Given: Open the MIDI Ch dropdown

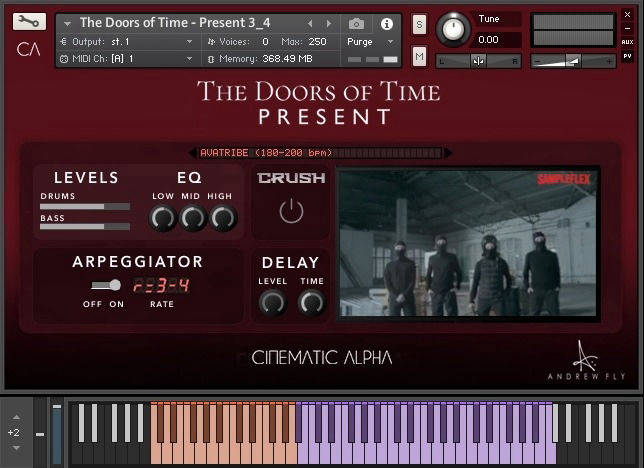Looking at the screenshot, I should (x=126, y=59).
